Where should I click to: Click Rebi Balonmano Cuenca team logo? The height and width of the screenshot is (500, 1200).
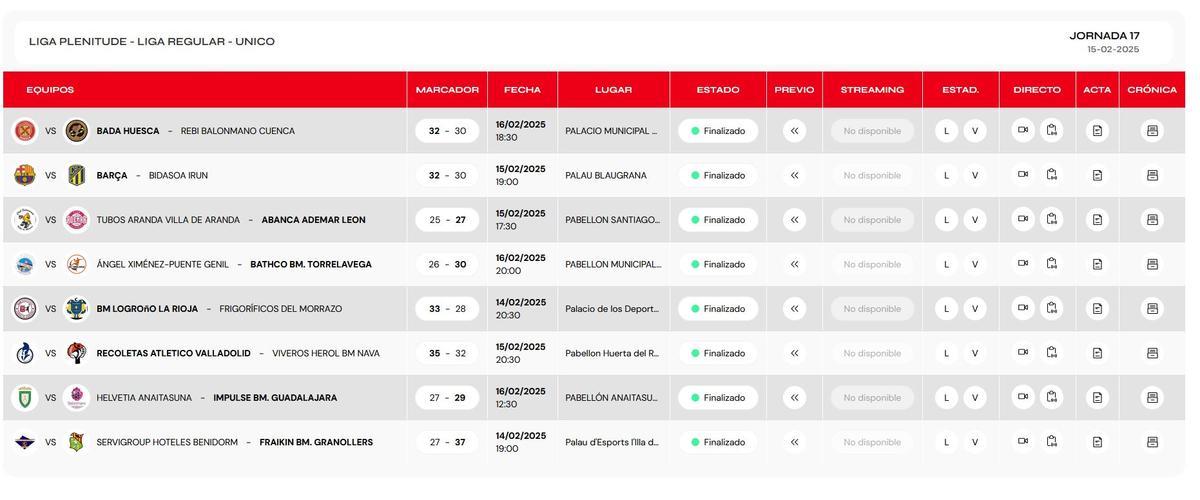[76, 131]
